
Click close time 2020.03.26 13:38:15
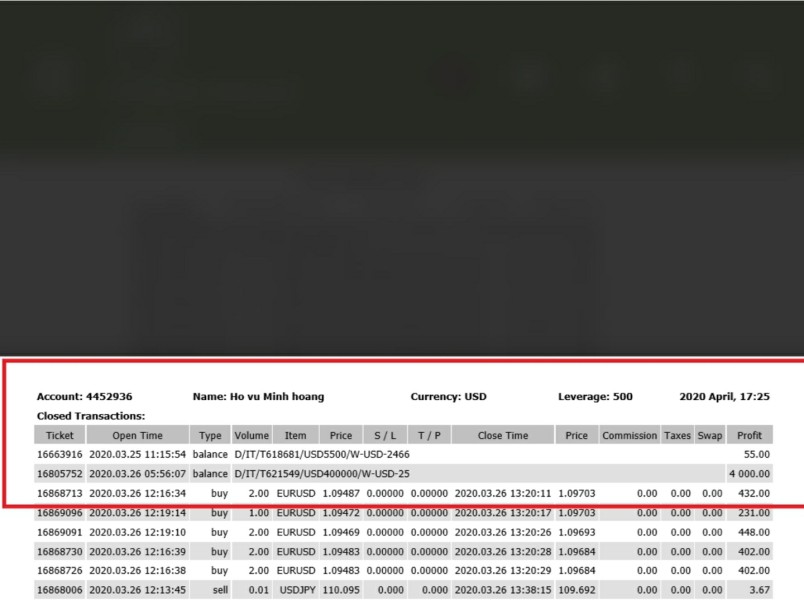click(503, 590)
